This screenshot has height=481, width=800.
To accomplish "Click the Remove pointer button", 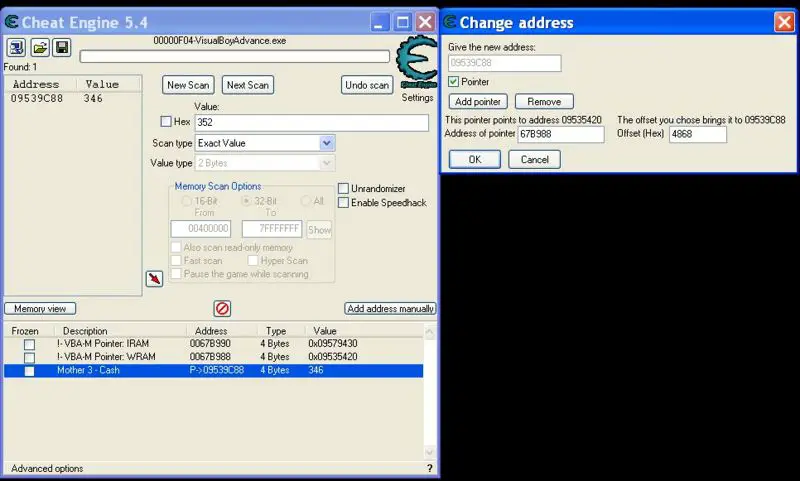I will 544,102.
